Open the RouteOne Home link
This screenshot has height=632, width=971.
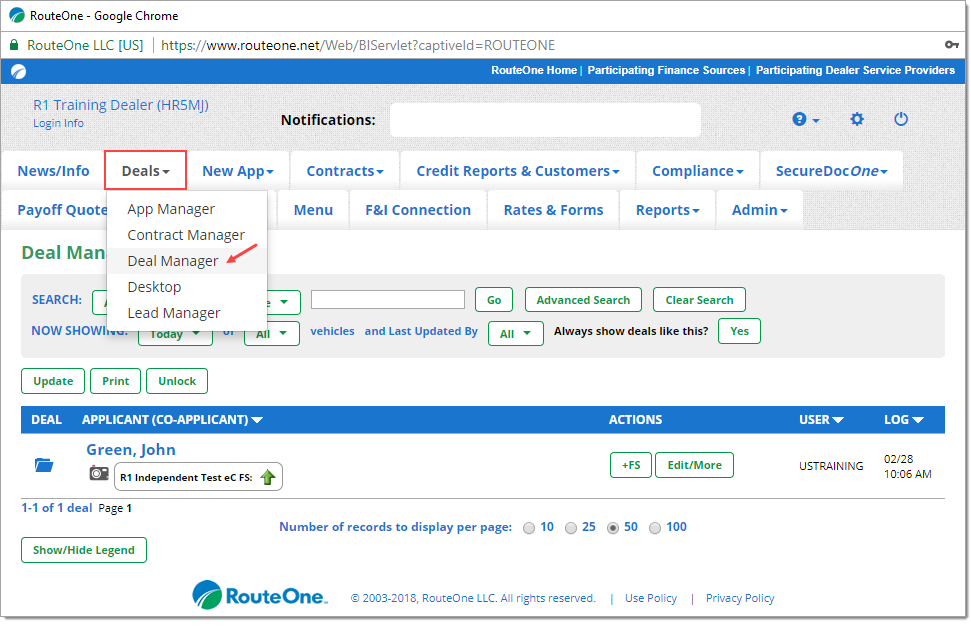tap(534, 70)
